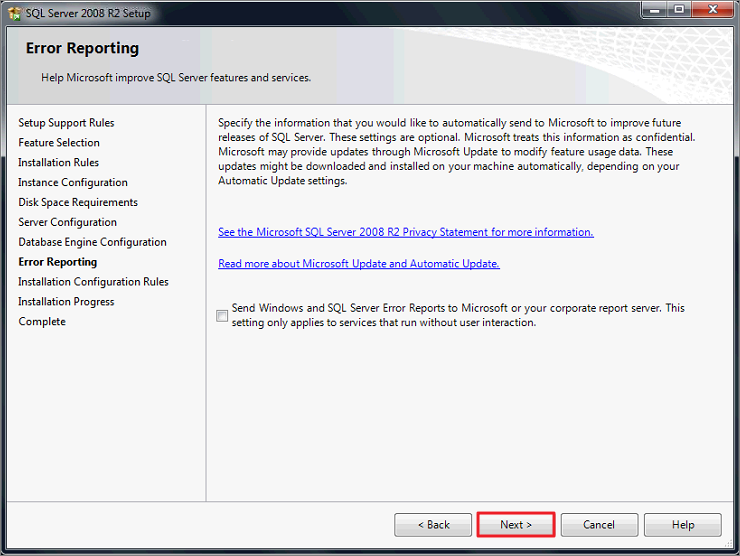The height and width of the screenshot is (556, 740).
Task: Go back with the Back button
Action: (433, 524)
